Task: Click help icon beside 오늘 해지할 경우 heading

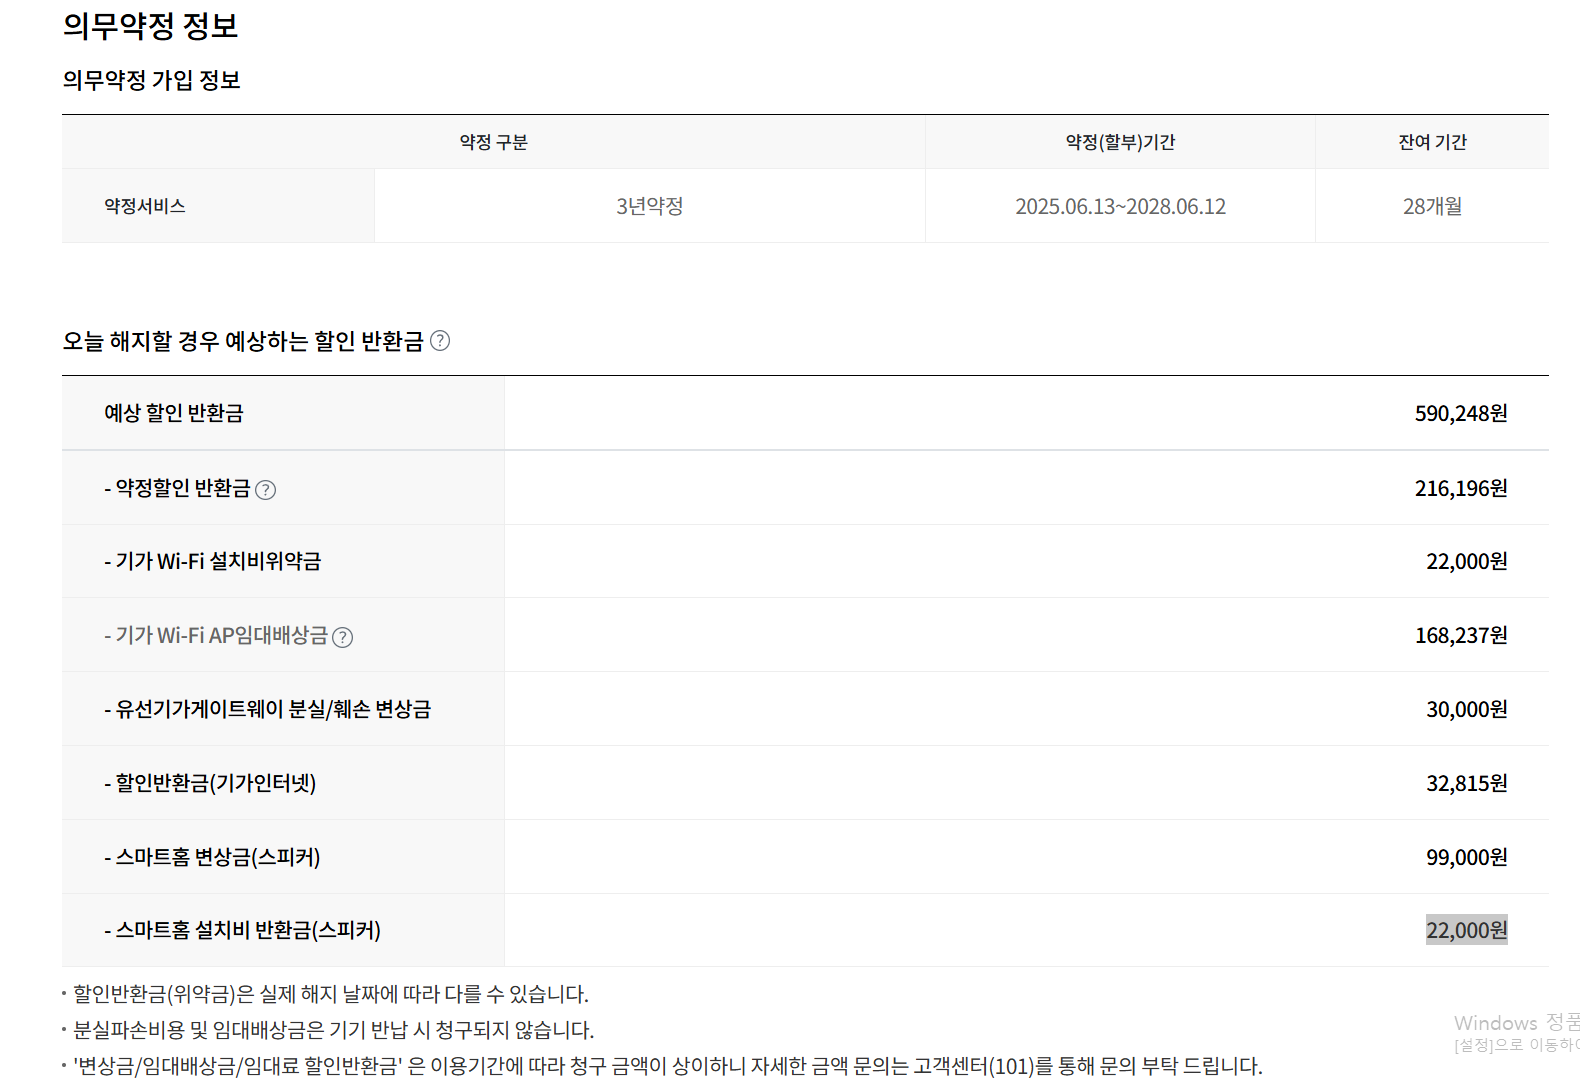Action: [x=440, y=341]
